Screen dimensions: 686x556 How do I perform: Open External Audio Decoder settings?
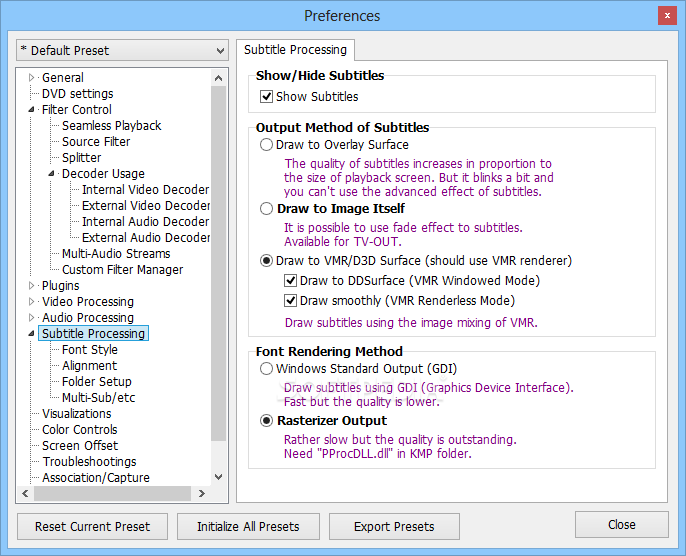[146, 238]
